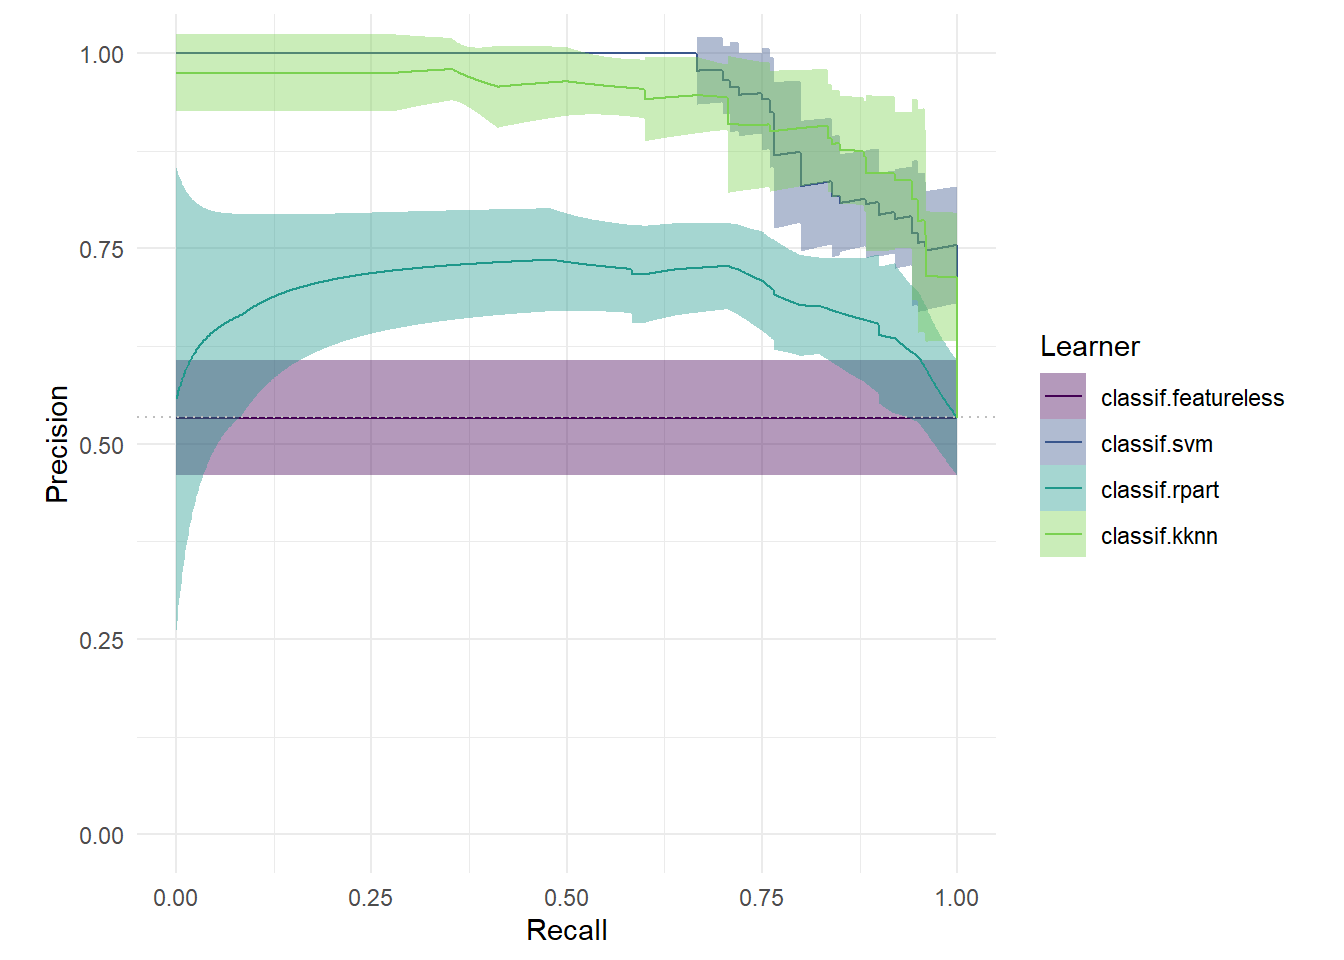Image resolution: width=1344 pixels, height=960 pixels.
Task: Select the classif.kknn legend label text
Action: tap(1159, 536)
